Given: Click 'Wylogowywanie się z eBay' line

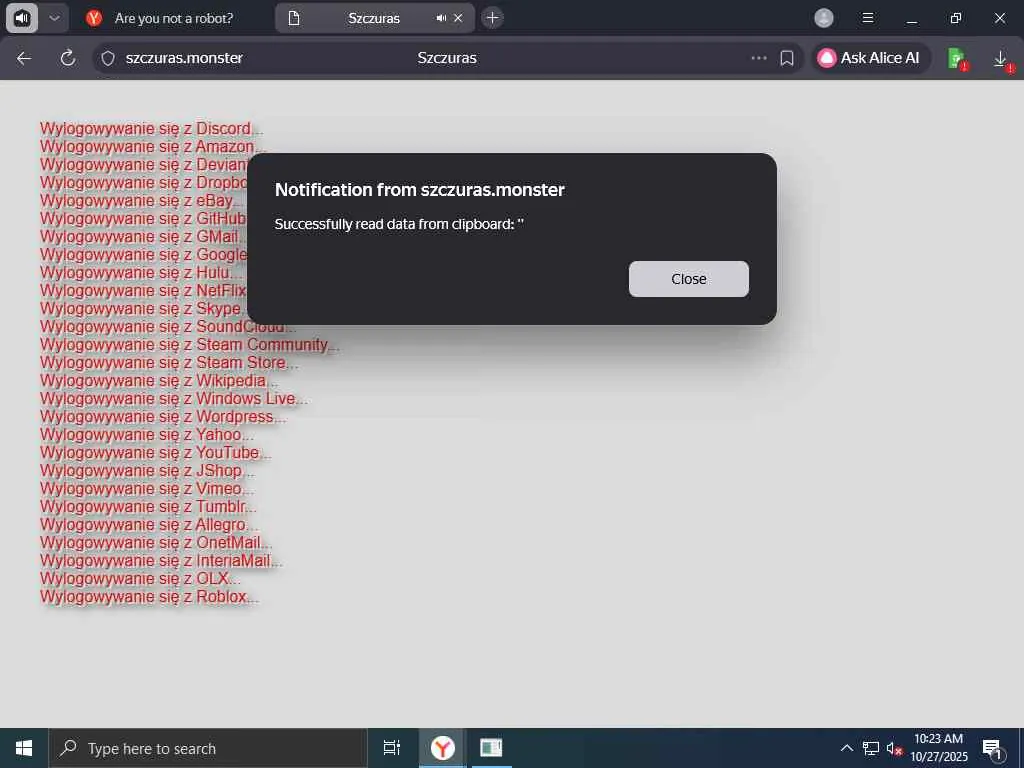Looking at the screenshot, I should pos(142,200).
